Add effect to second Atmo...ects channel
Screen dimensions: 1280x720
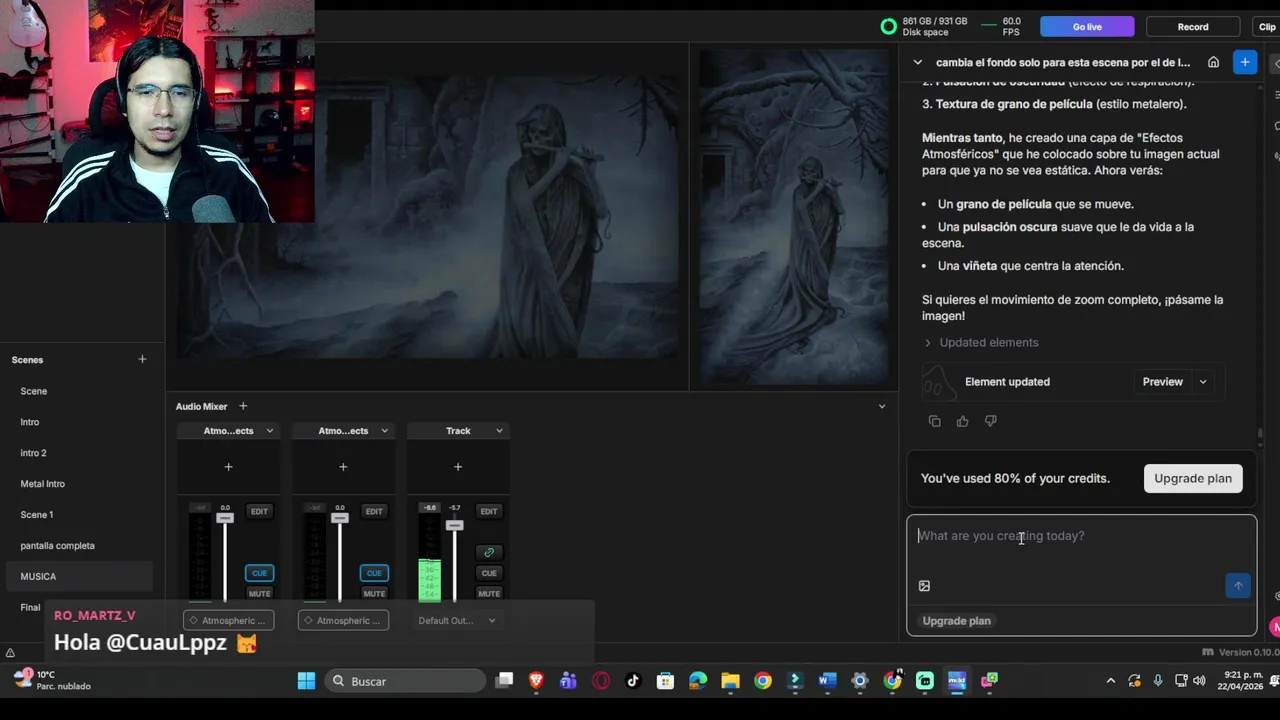[x=343, y=467]
